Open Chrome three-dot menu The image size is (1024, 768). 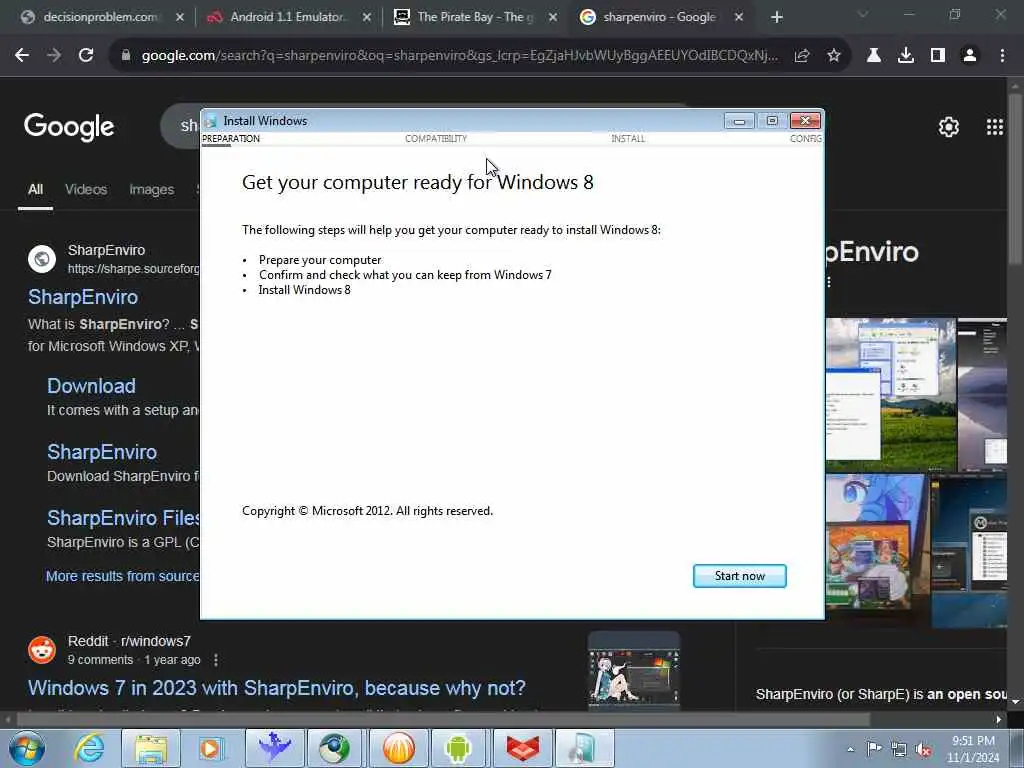pos(1002,56)
